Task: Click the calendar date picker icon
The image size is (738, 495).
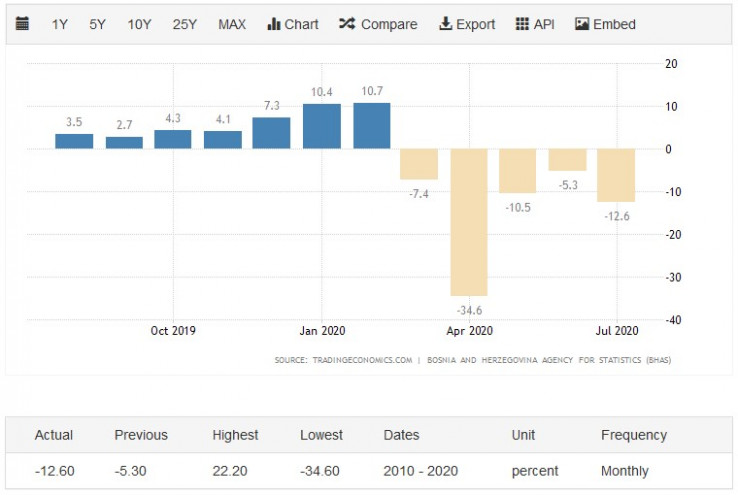Action: point(22,24)
